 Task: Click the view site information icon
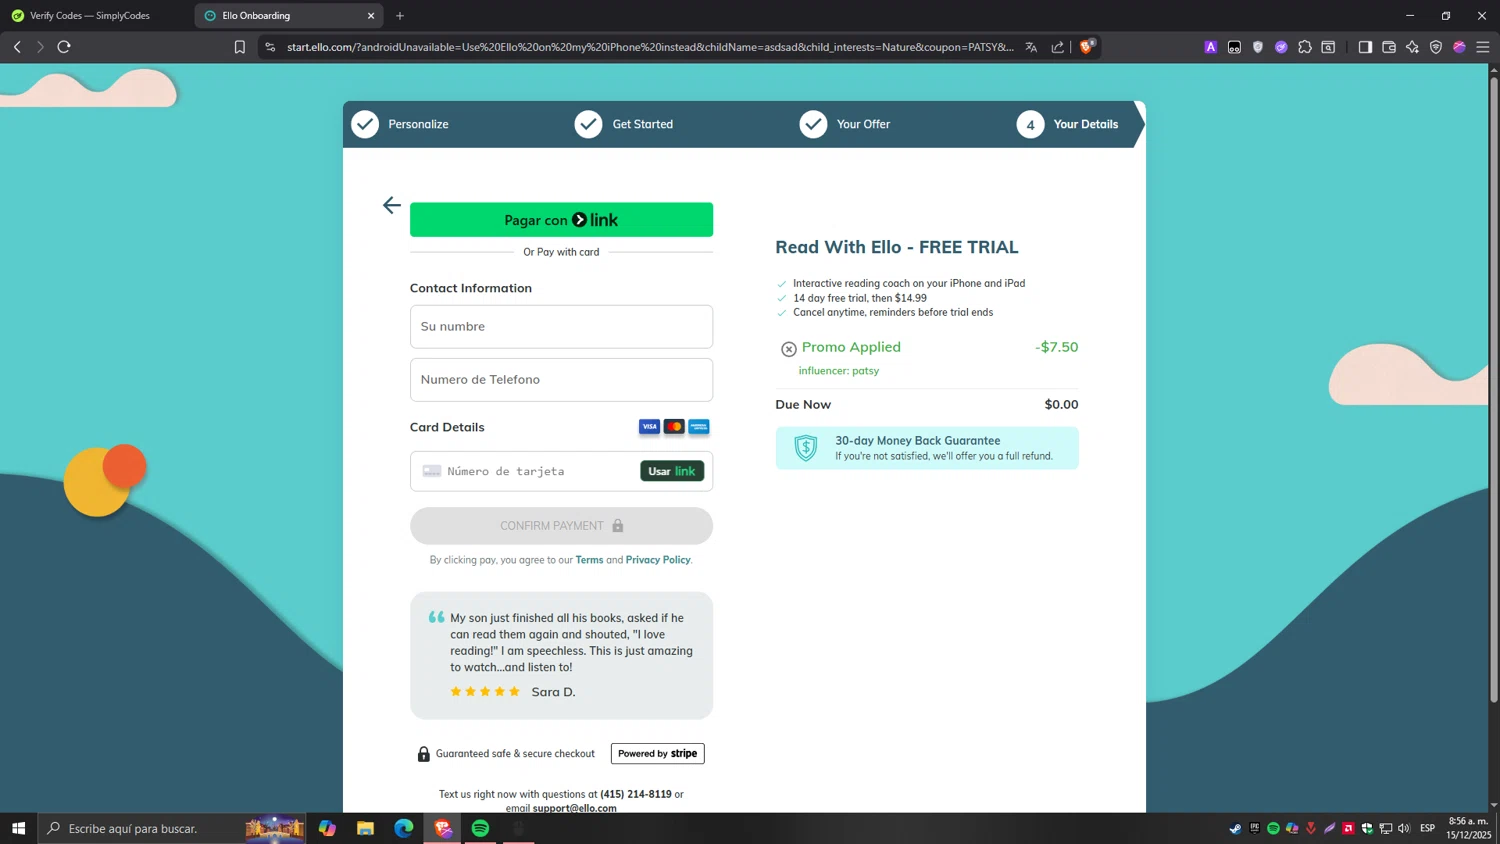(270, 47)
